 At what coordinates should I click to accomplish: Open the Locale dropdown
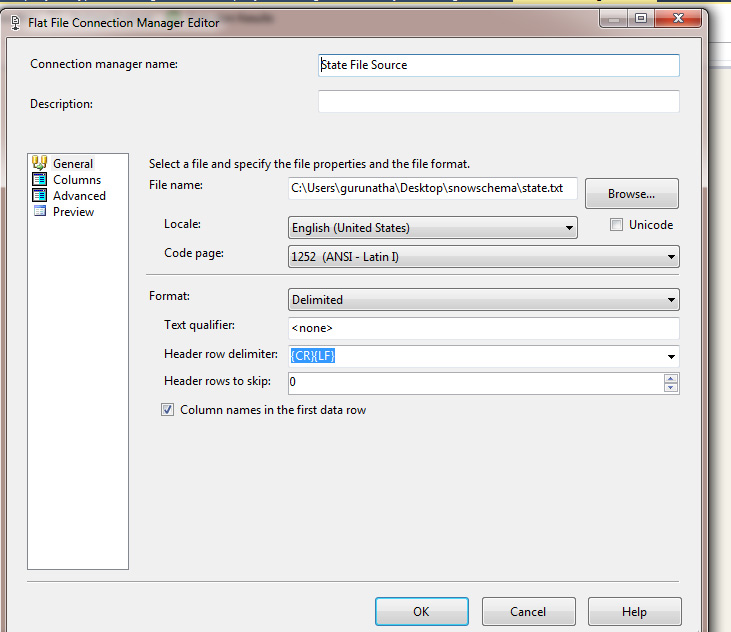433,227
